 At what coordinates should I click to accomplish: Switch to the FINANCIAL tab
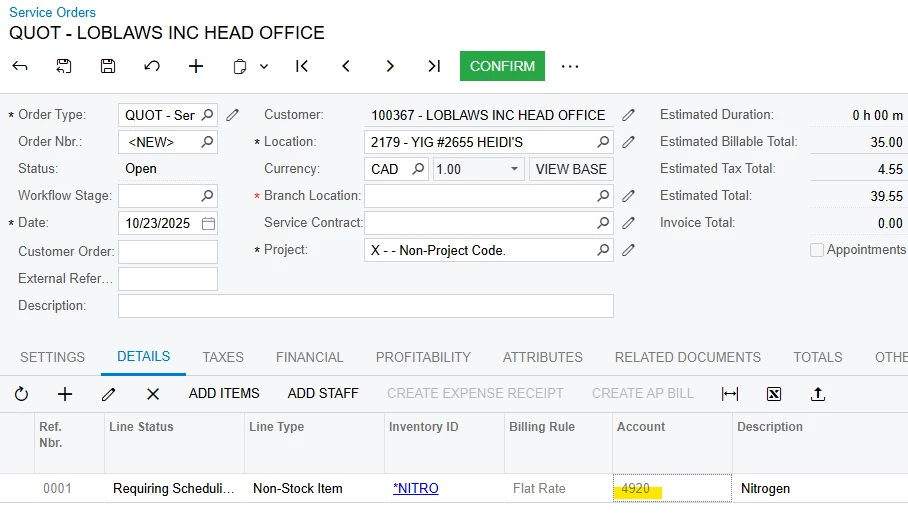[x=310, y=357]
